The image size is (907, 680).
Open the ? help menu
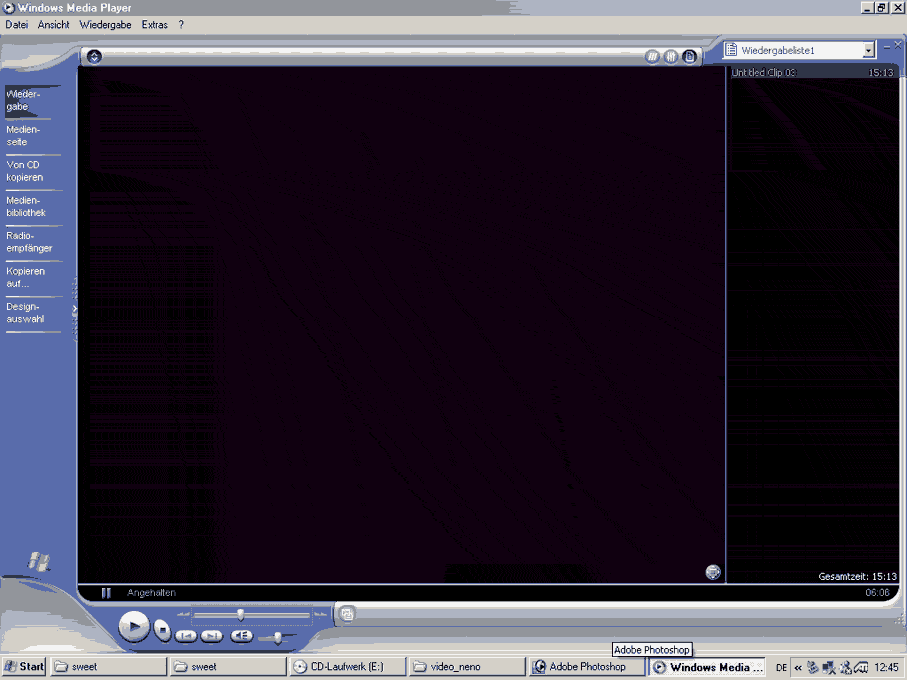(181, 25)
